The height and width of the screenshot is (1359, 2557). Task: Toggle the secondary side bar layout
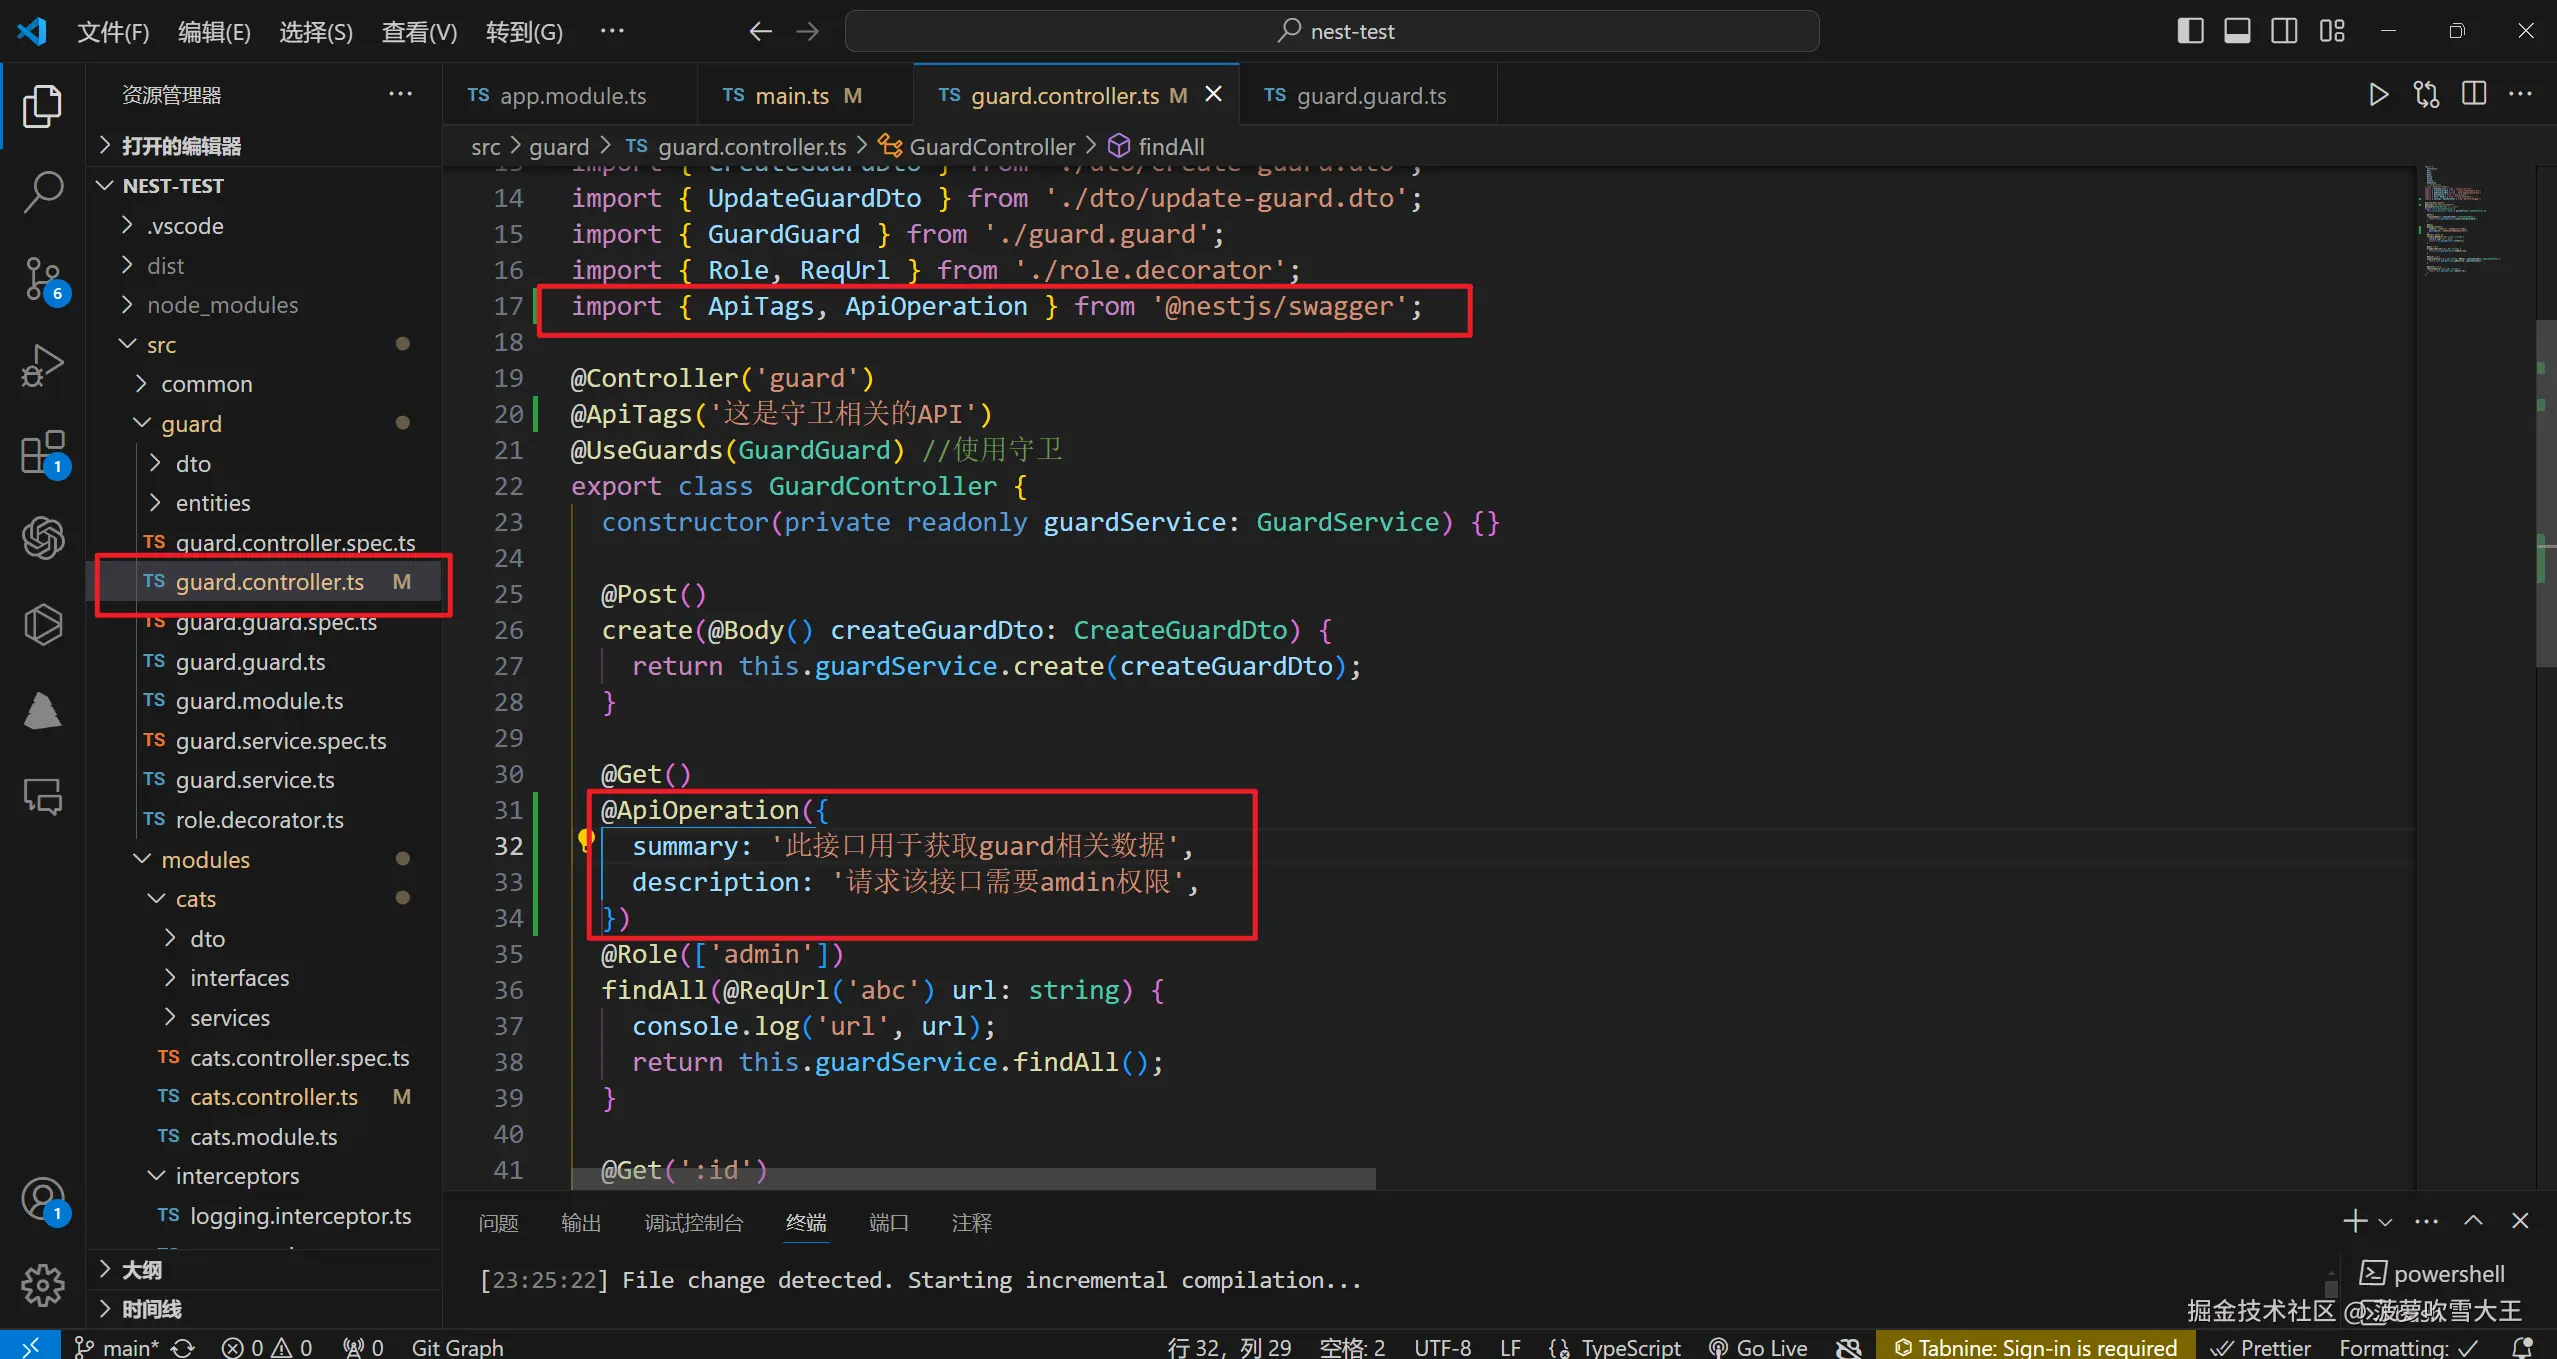click(x=2284, y=31)
